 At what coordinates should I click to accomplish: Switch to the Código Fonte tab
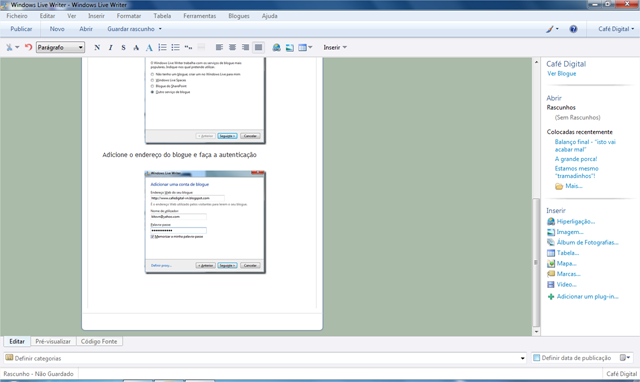coord(99,341)
